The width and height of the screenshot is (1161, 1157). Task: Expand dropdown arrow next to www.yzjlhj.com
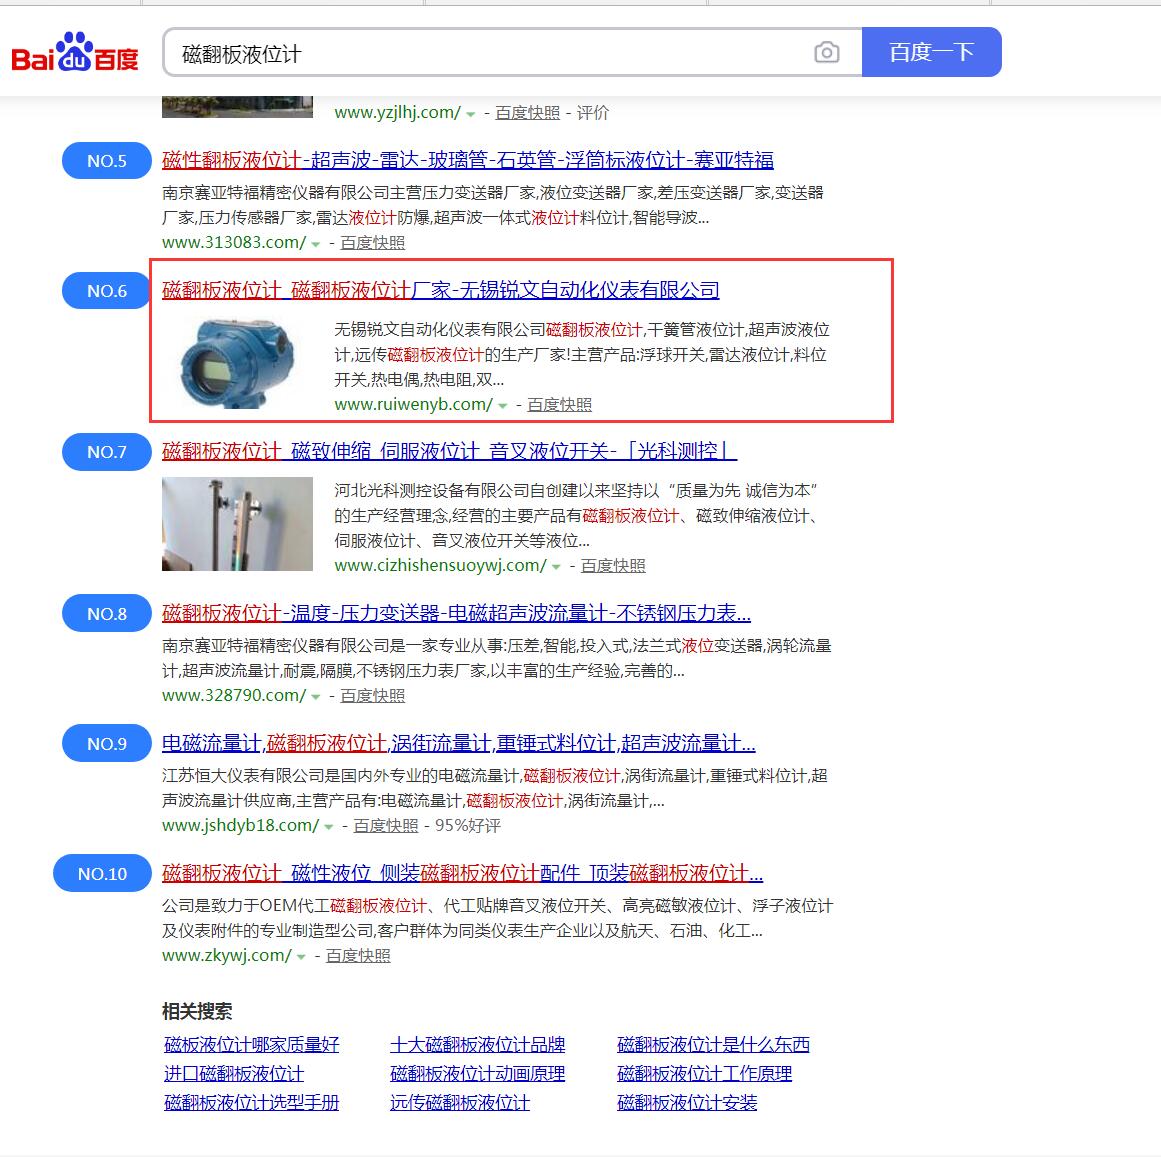click(471, 114)
